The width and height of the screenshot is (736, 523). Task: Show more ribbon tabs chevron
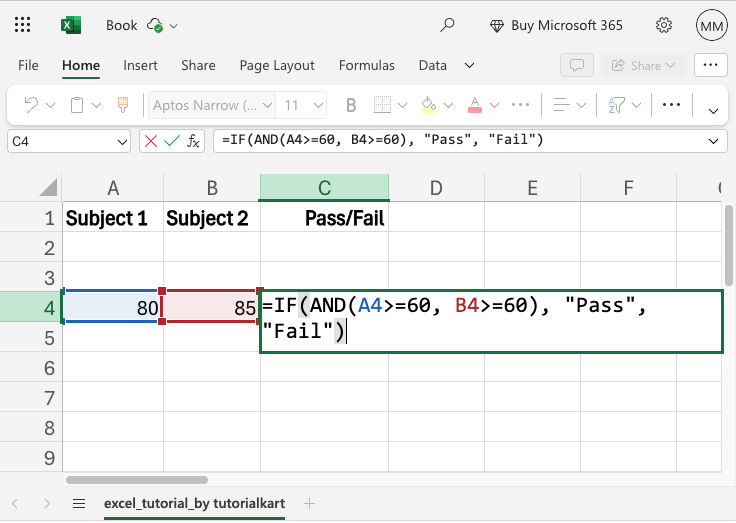(x=469, y=65)
